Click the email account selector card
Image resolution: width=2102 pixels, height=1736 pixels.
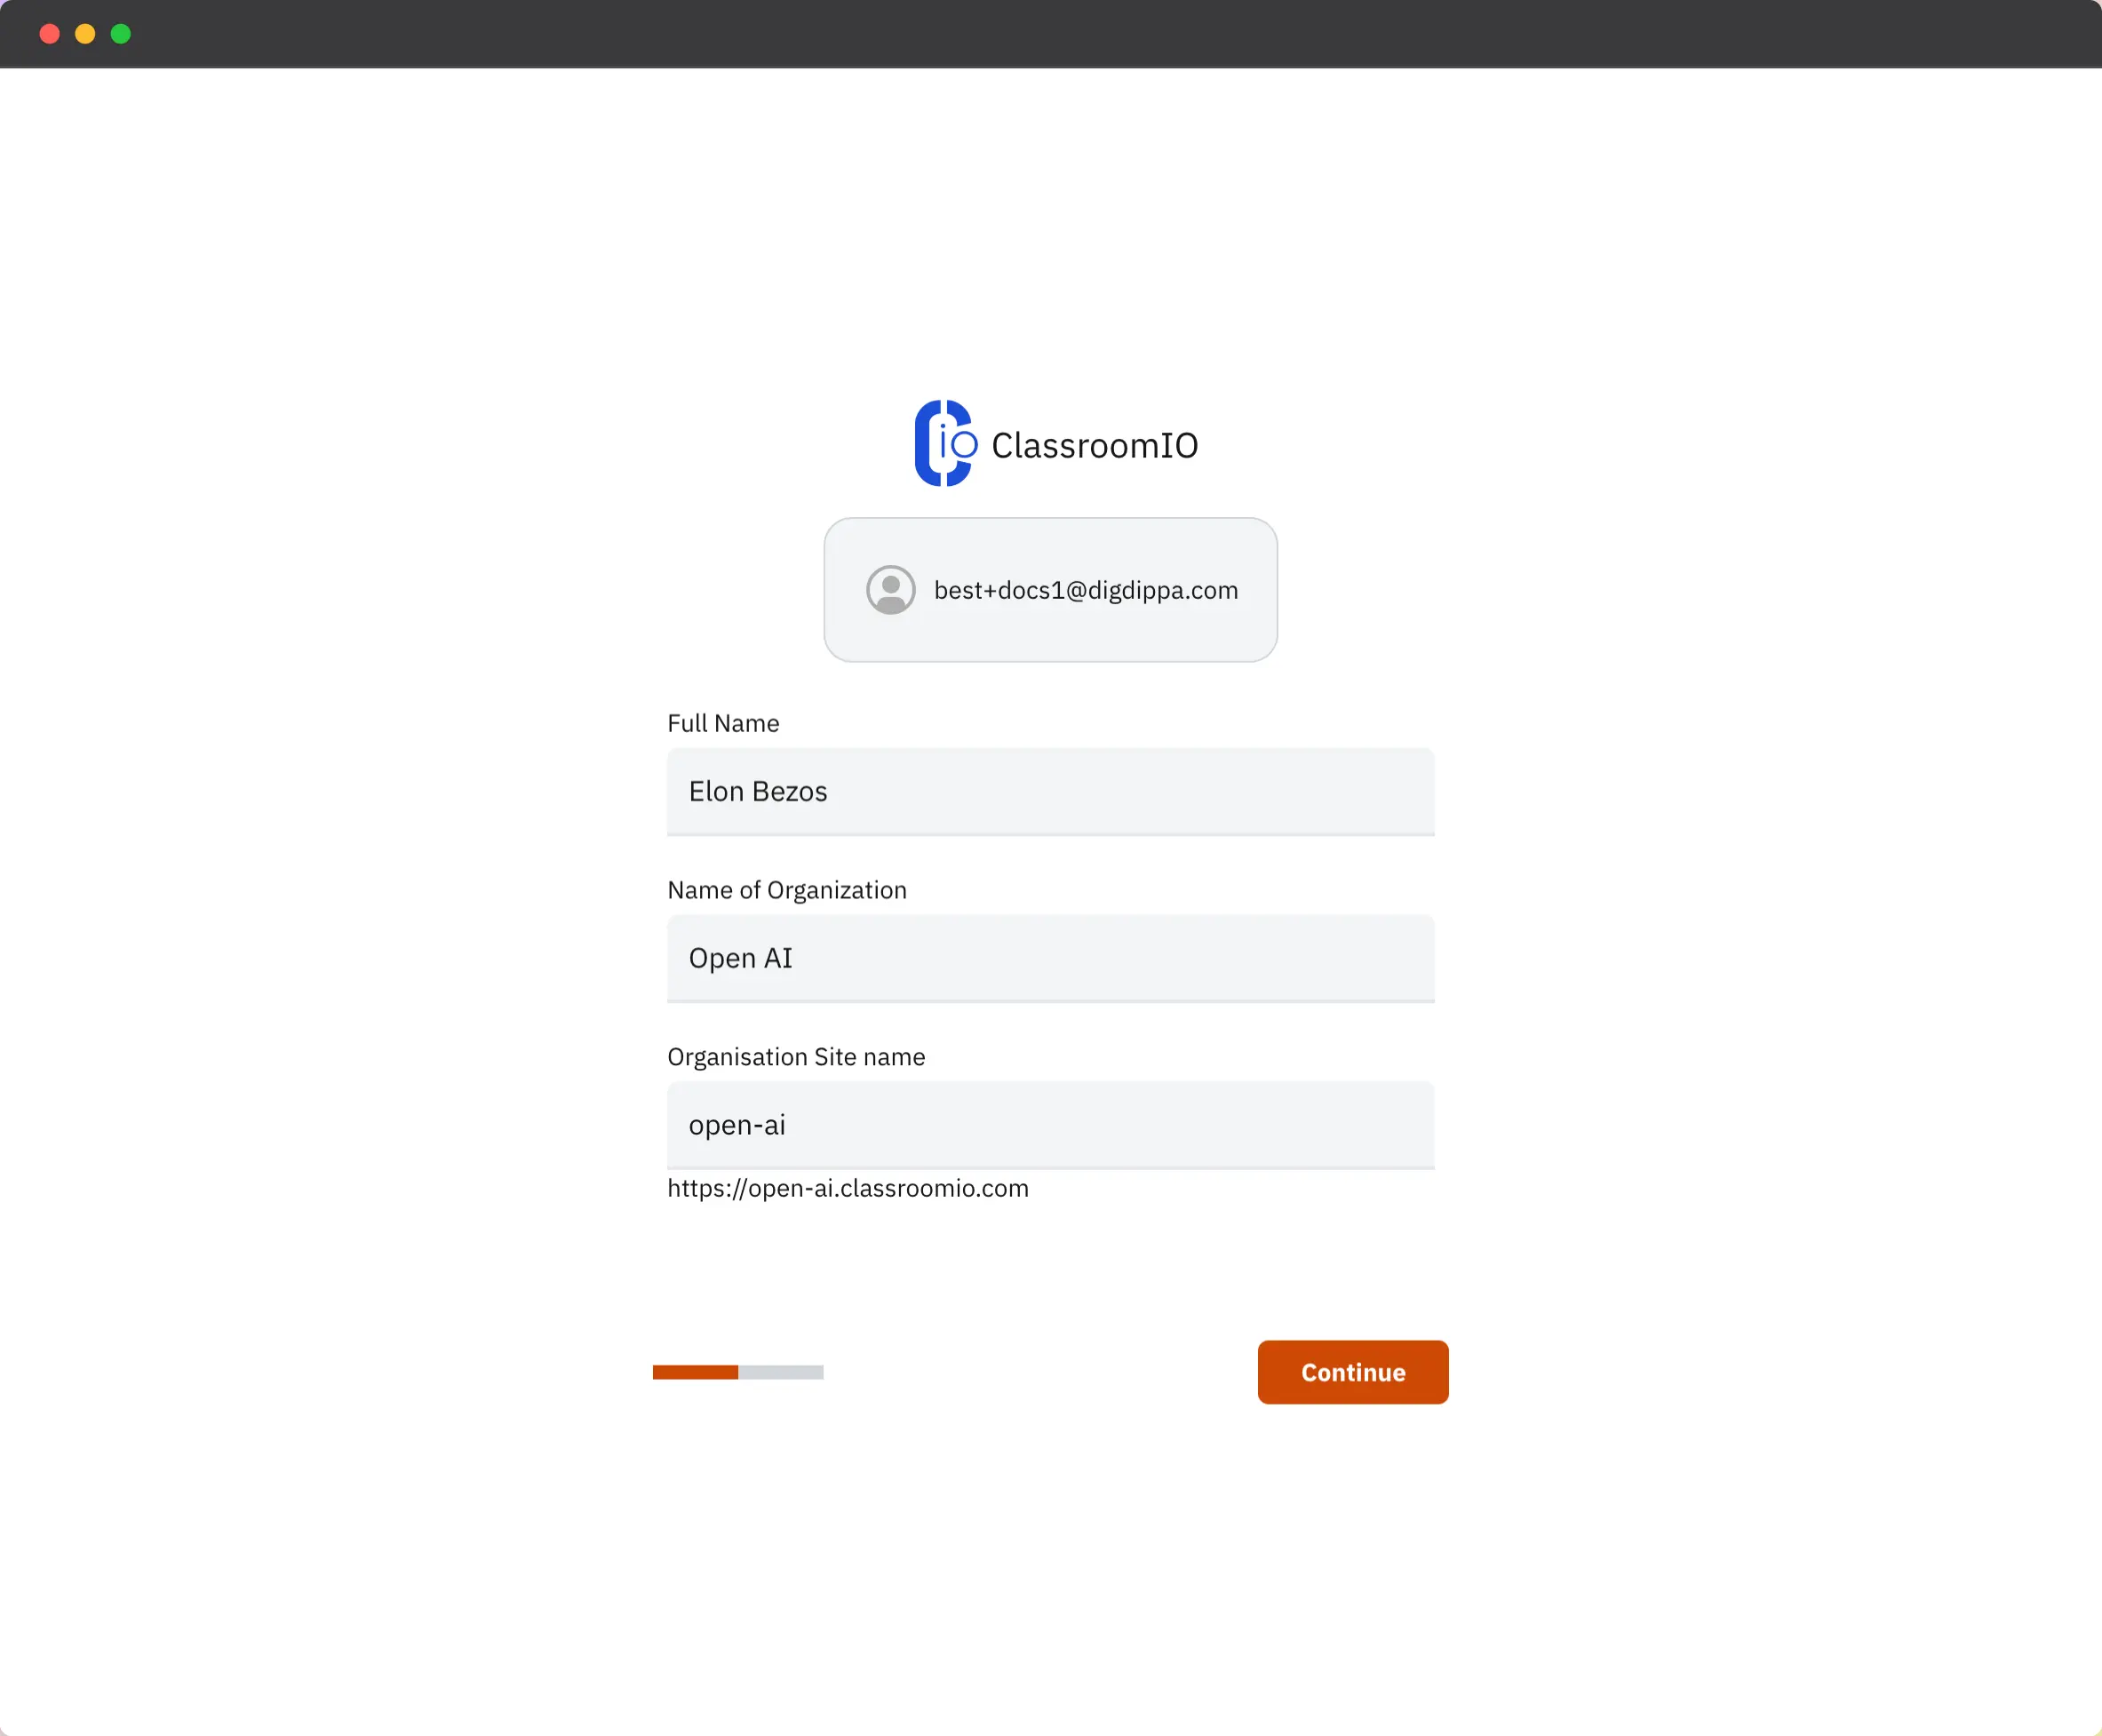pyautogui.click(x=1051, y=588)
